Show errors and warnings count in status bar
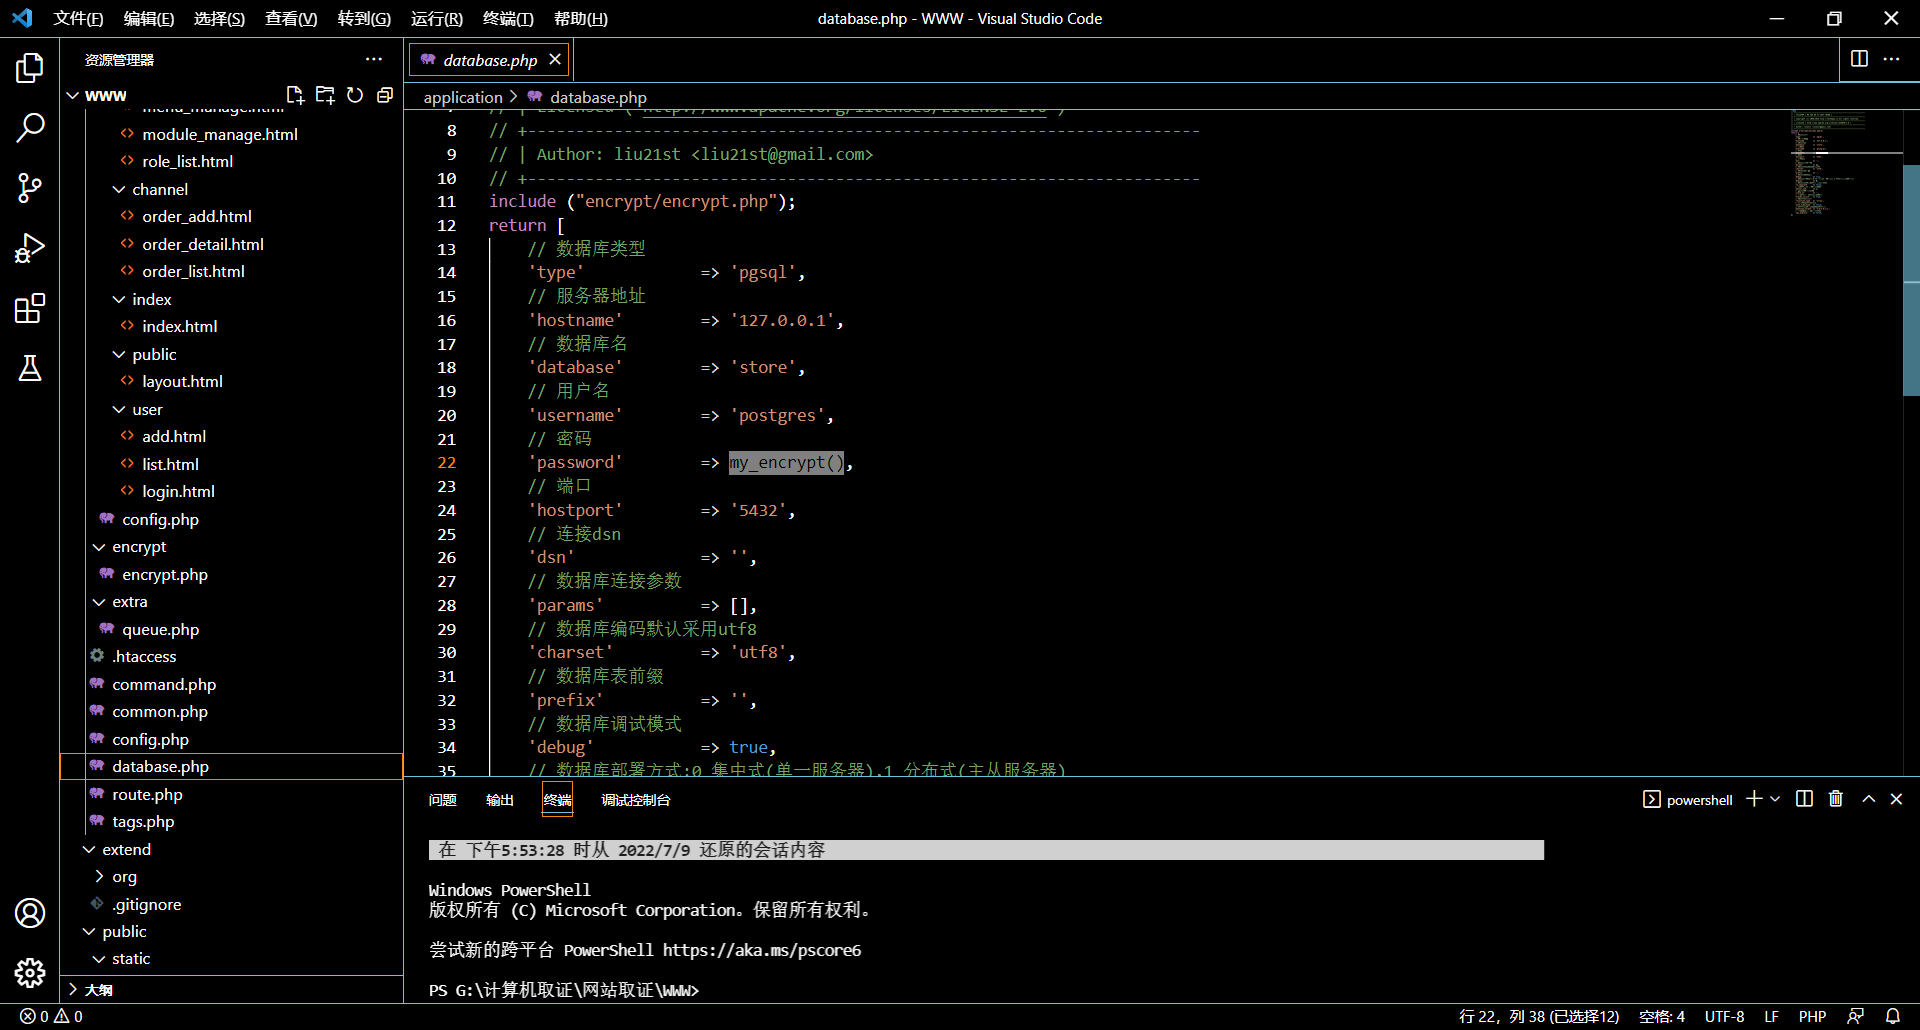Viewport: 1920px width, 1030px height. coord(51,1016)
